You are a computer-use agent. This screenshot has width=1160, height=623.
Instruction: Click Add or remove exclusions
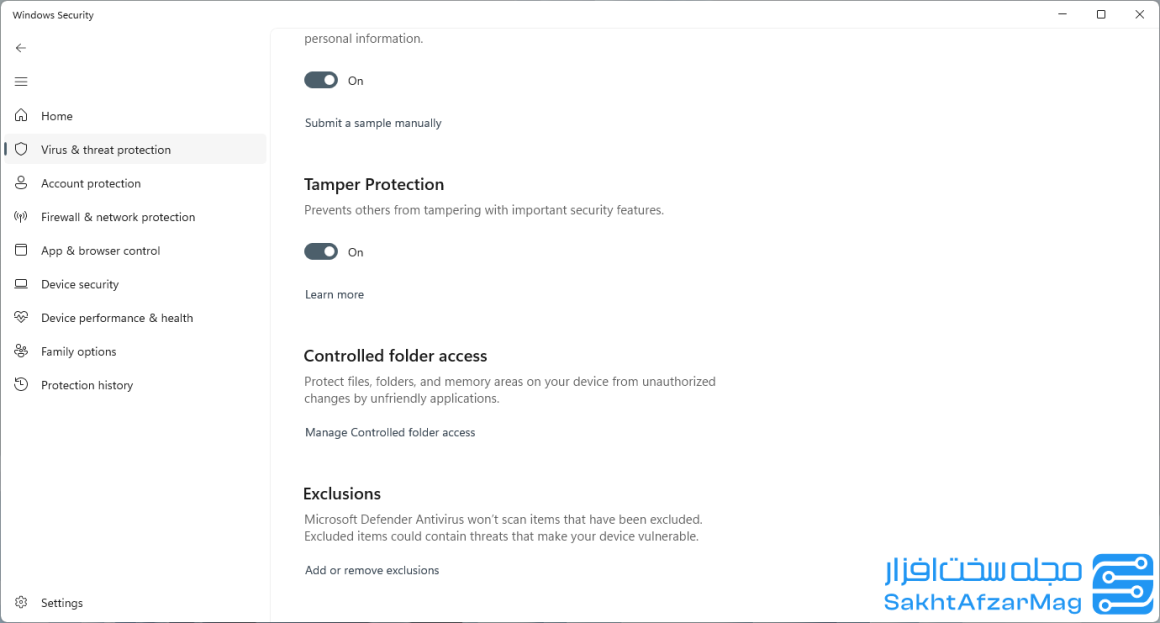pos(372,570)
